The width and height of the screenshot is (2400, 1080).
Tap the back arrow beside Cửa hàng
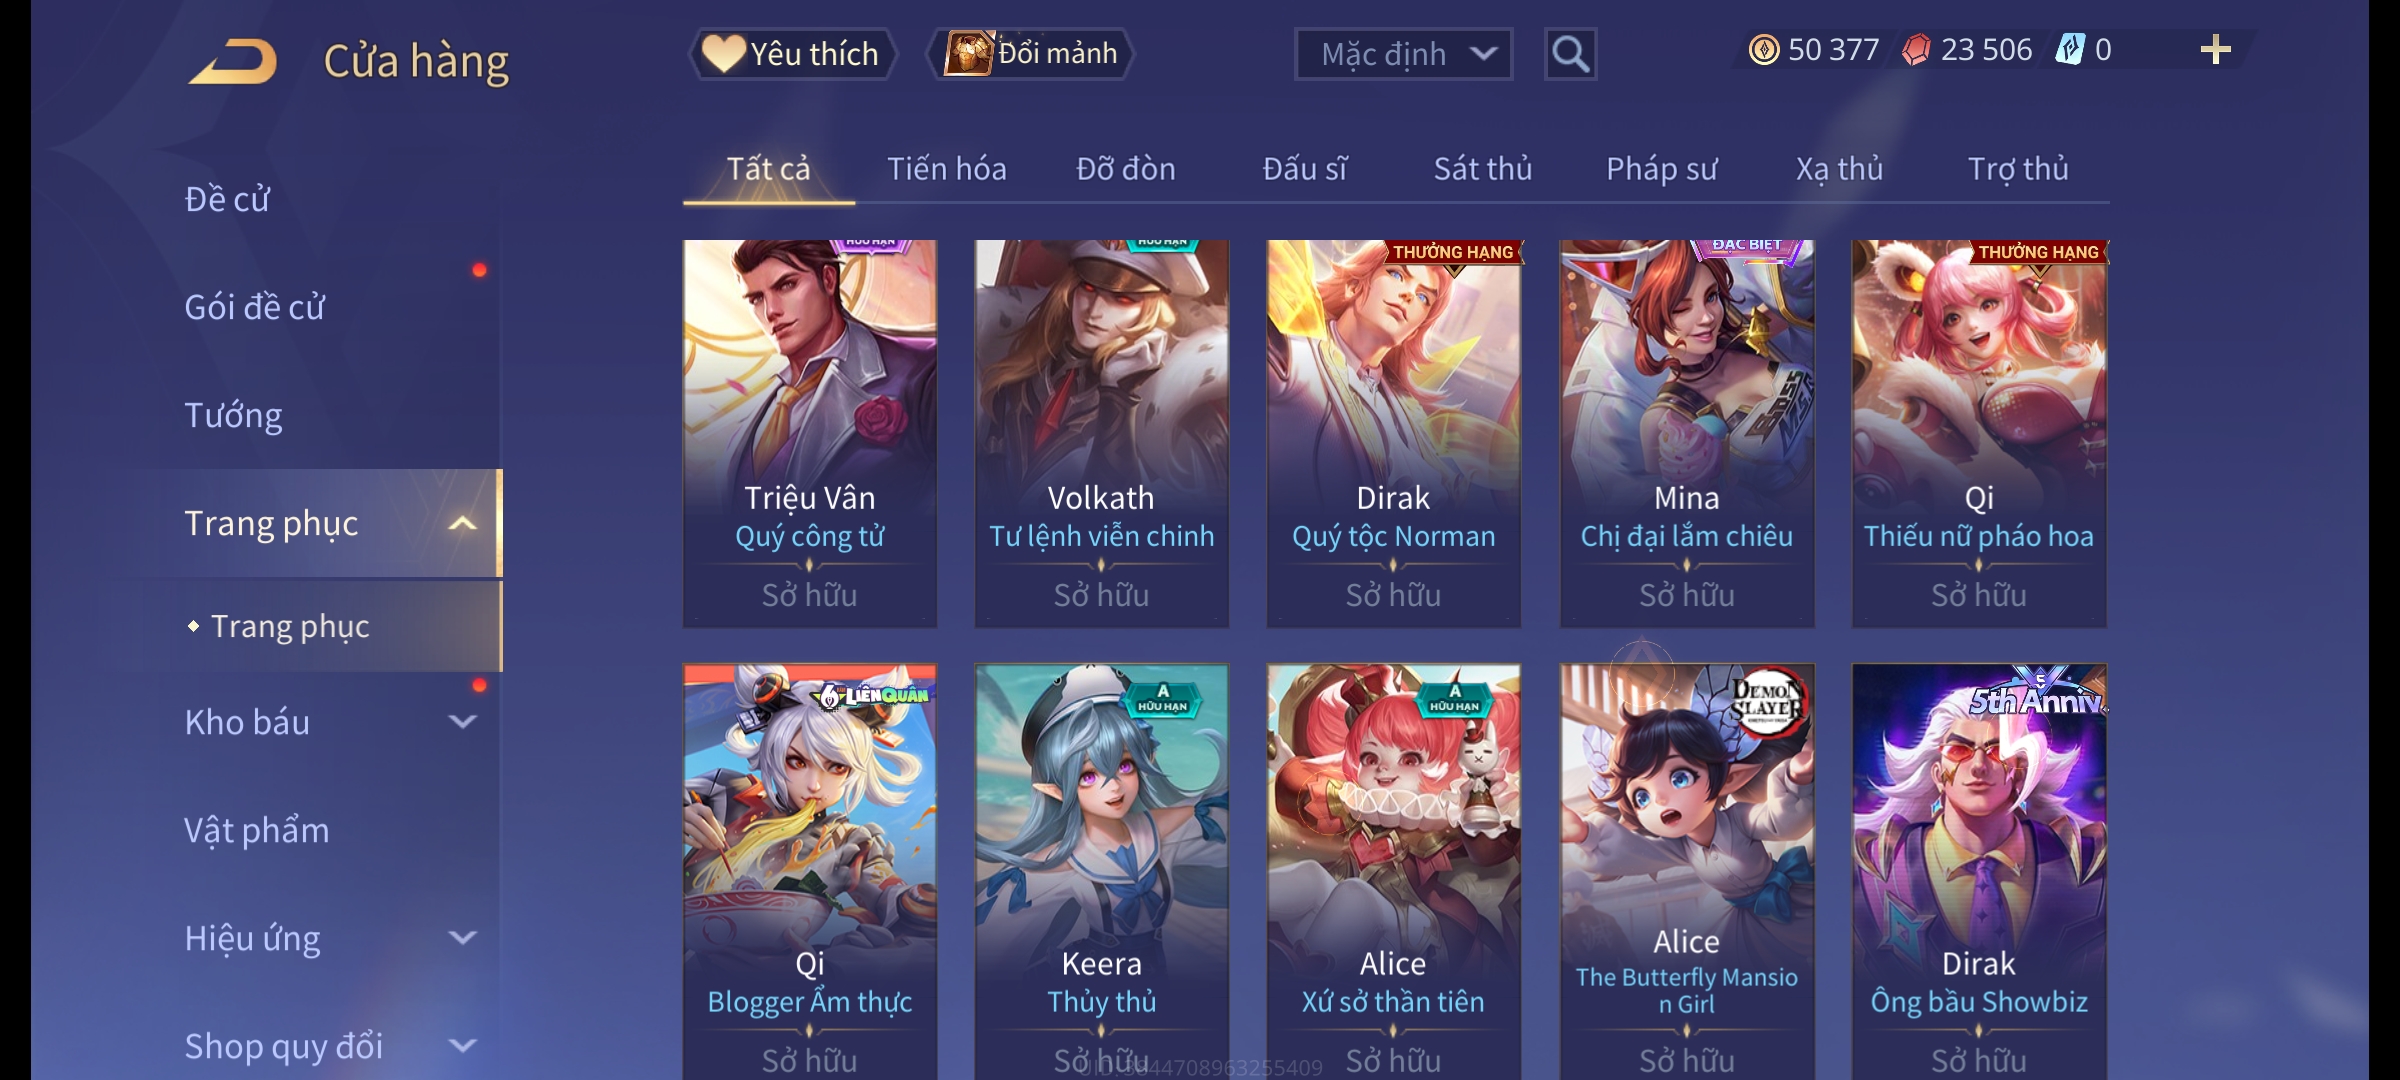pos(233,62)
